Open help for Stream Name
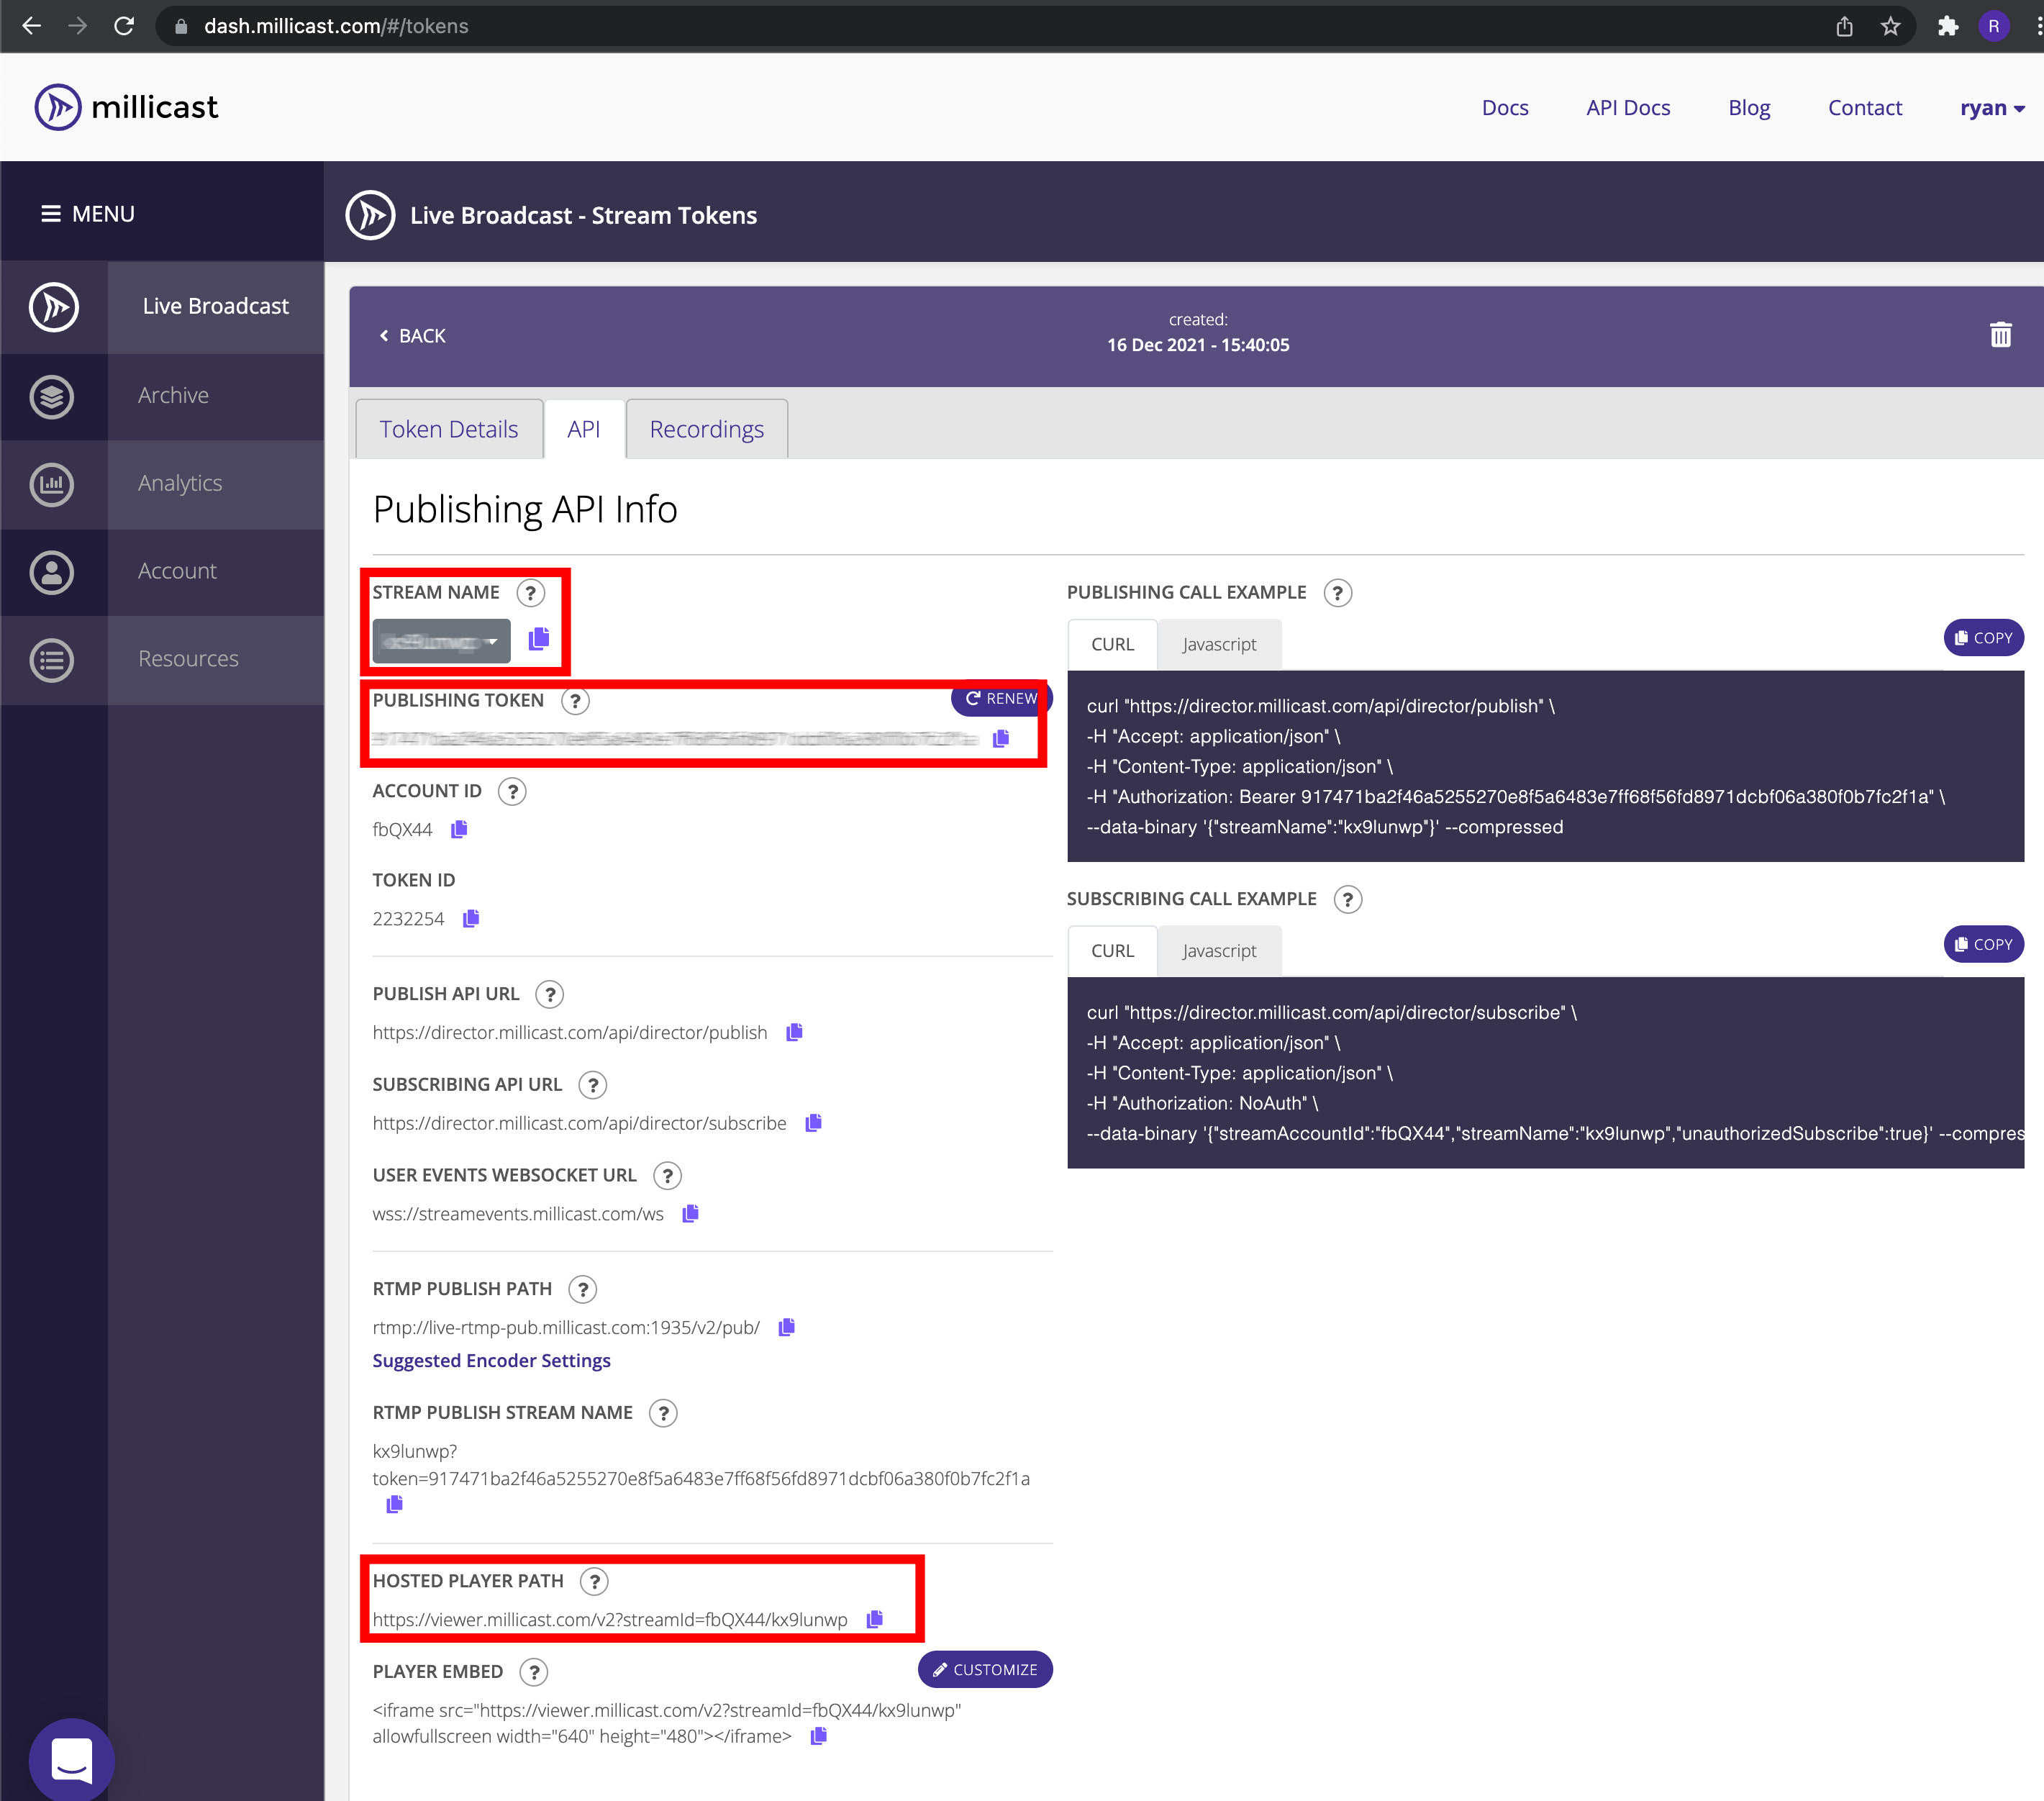This screenshot has height=1801, width=2044. [x=531, y=593]
